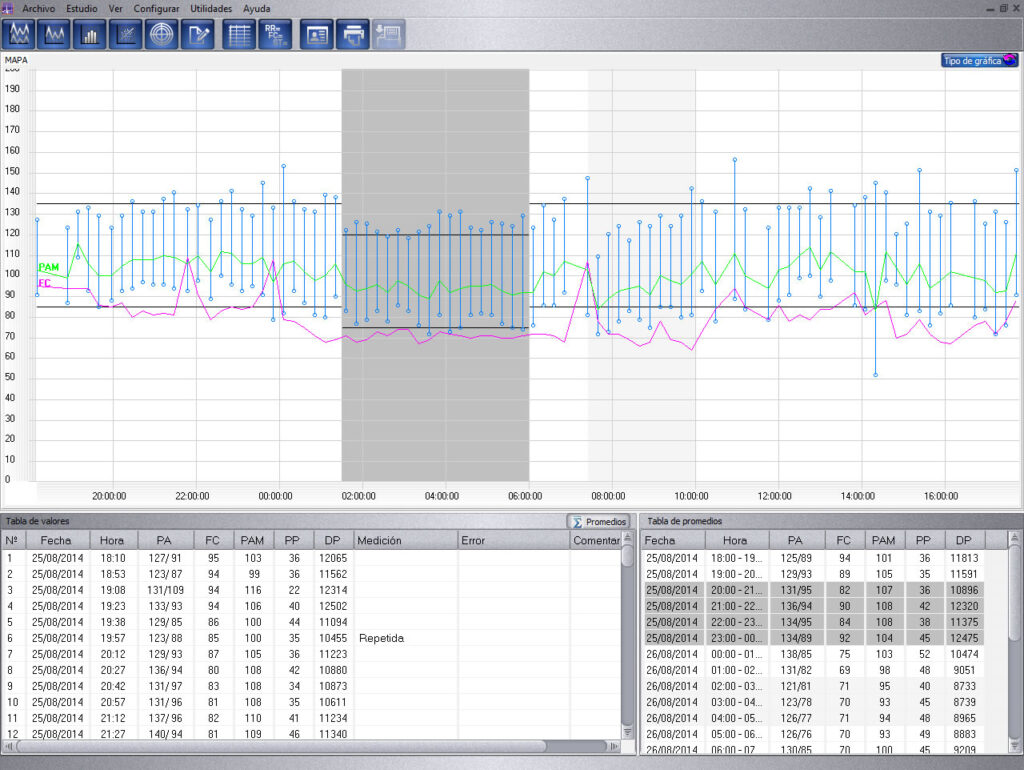Open the patient ID card icon

[317, 34]
